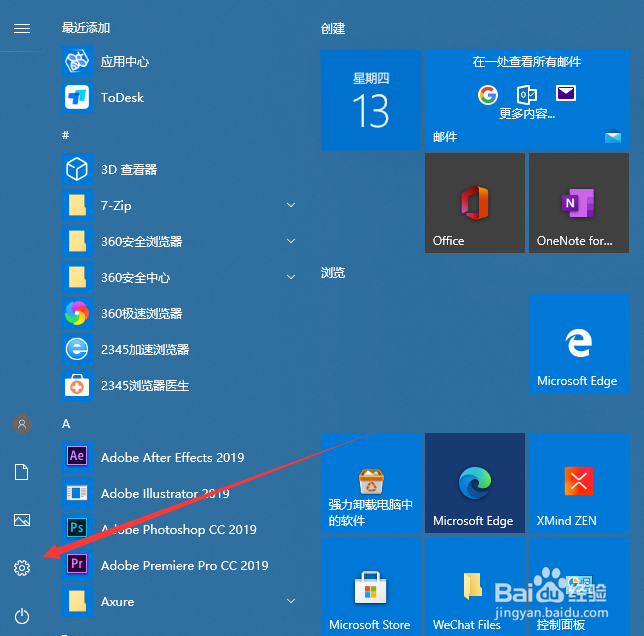The height and width of the screenshot is (636, 644).
Task: Expand the Axure folder chevron
Action: tap(291, 602)
